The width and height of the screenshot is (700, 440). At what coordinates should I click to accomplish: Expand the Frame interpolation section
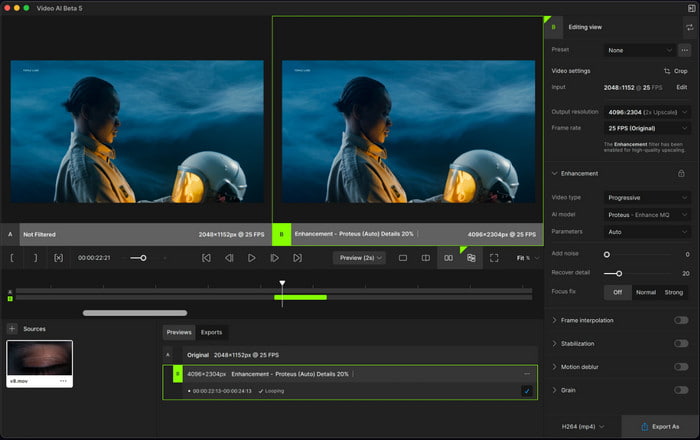tap(554, 320)
